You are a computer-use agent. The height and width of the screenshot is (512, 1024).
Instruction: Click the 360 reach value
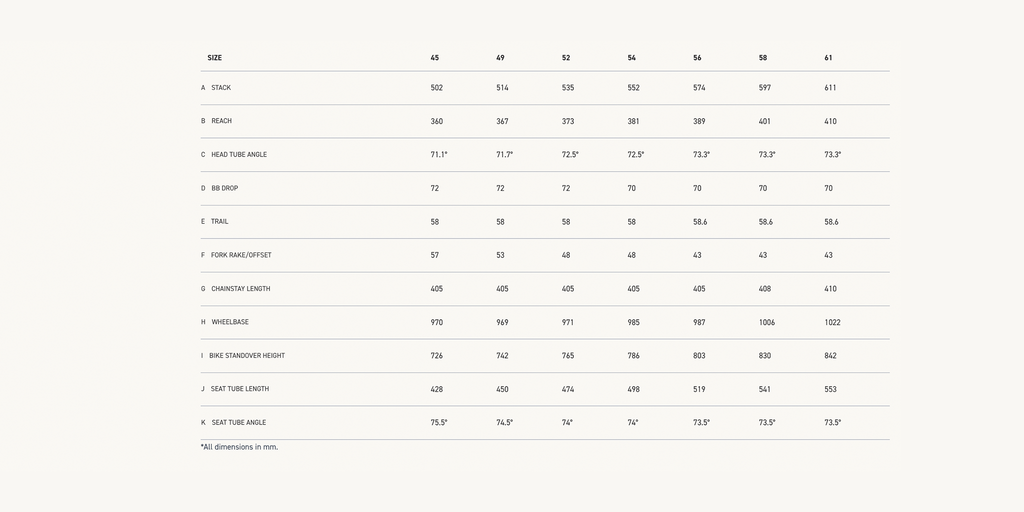437,121
